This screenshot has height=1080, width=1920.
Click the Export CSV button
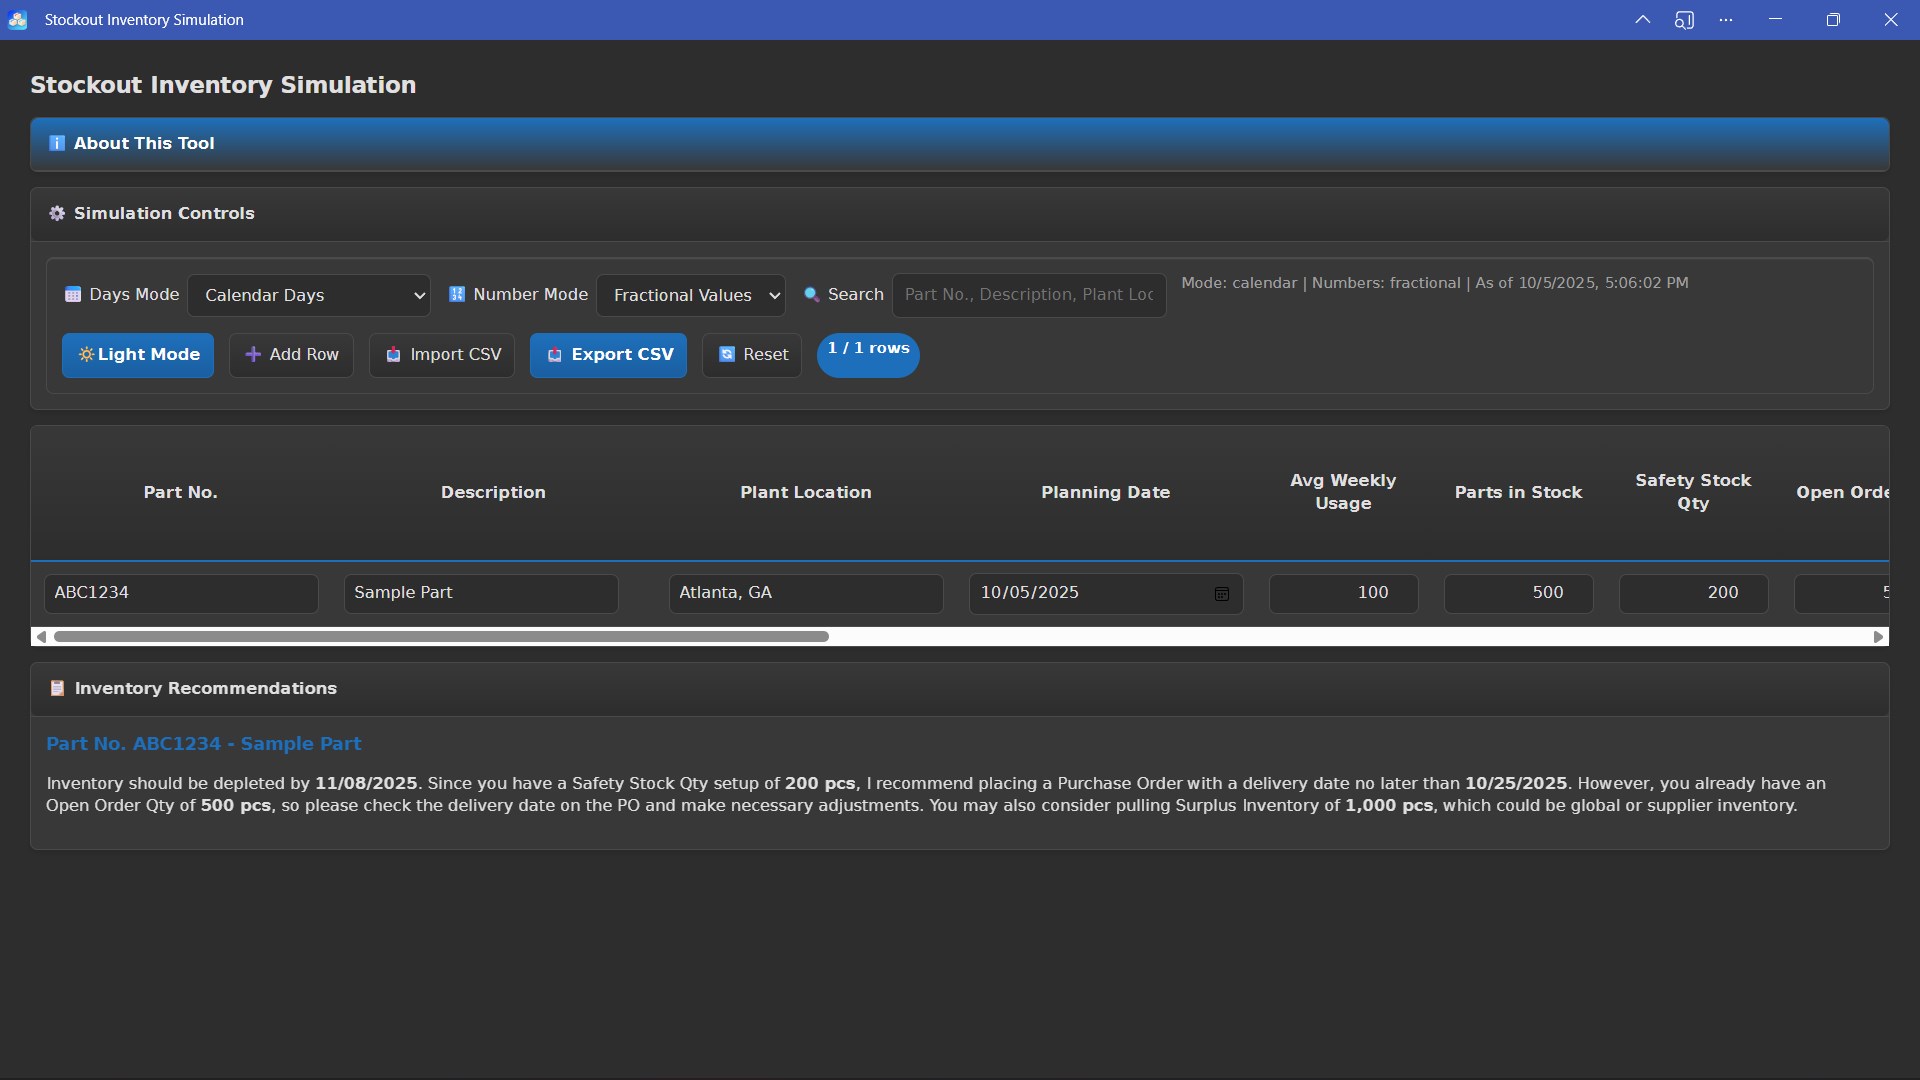[608, 355]
